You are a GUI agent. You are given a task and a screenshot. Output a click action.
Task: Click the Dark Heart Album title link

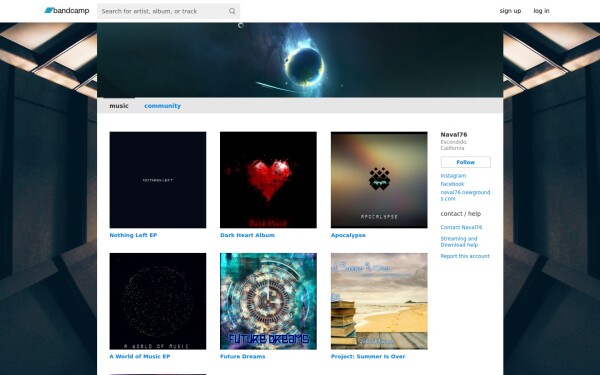[x=247, y=235]
